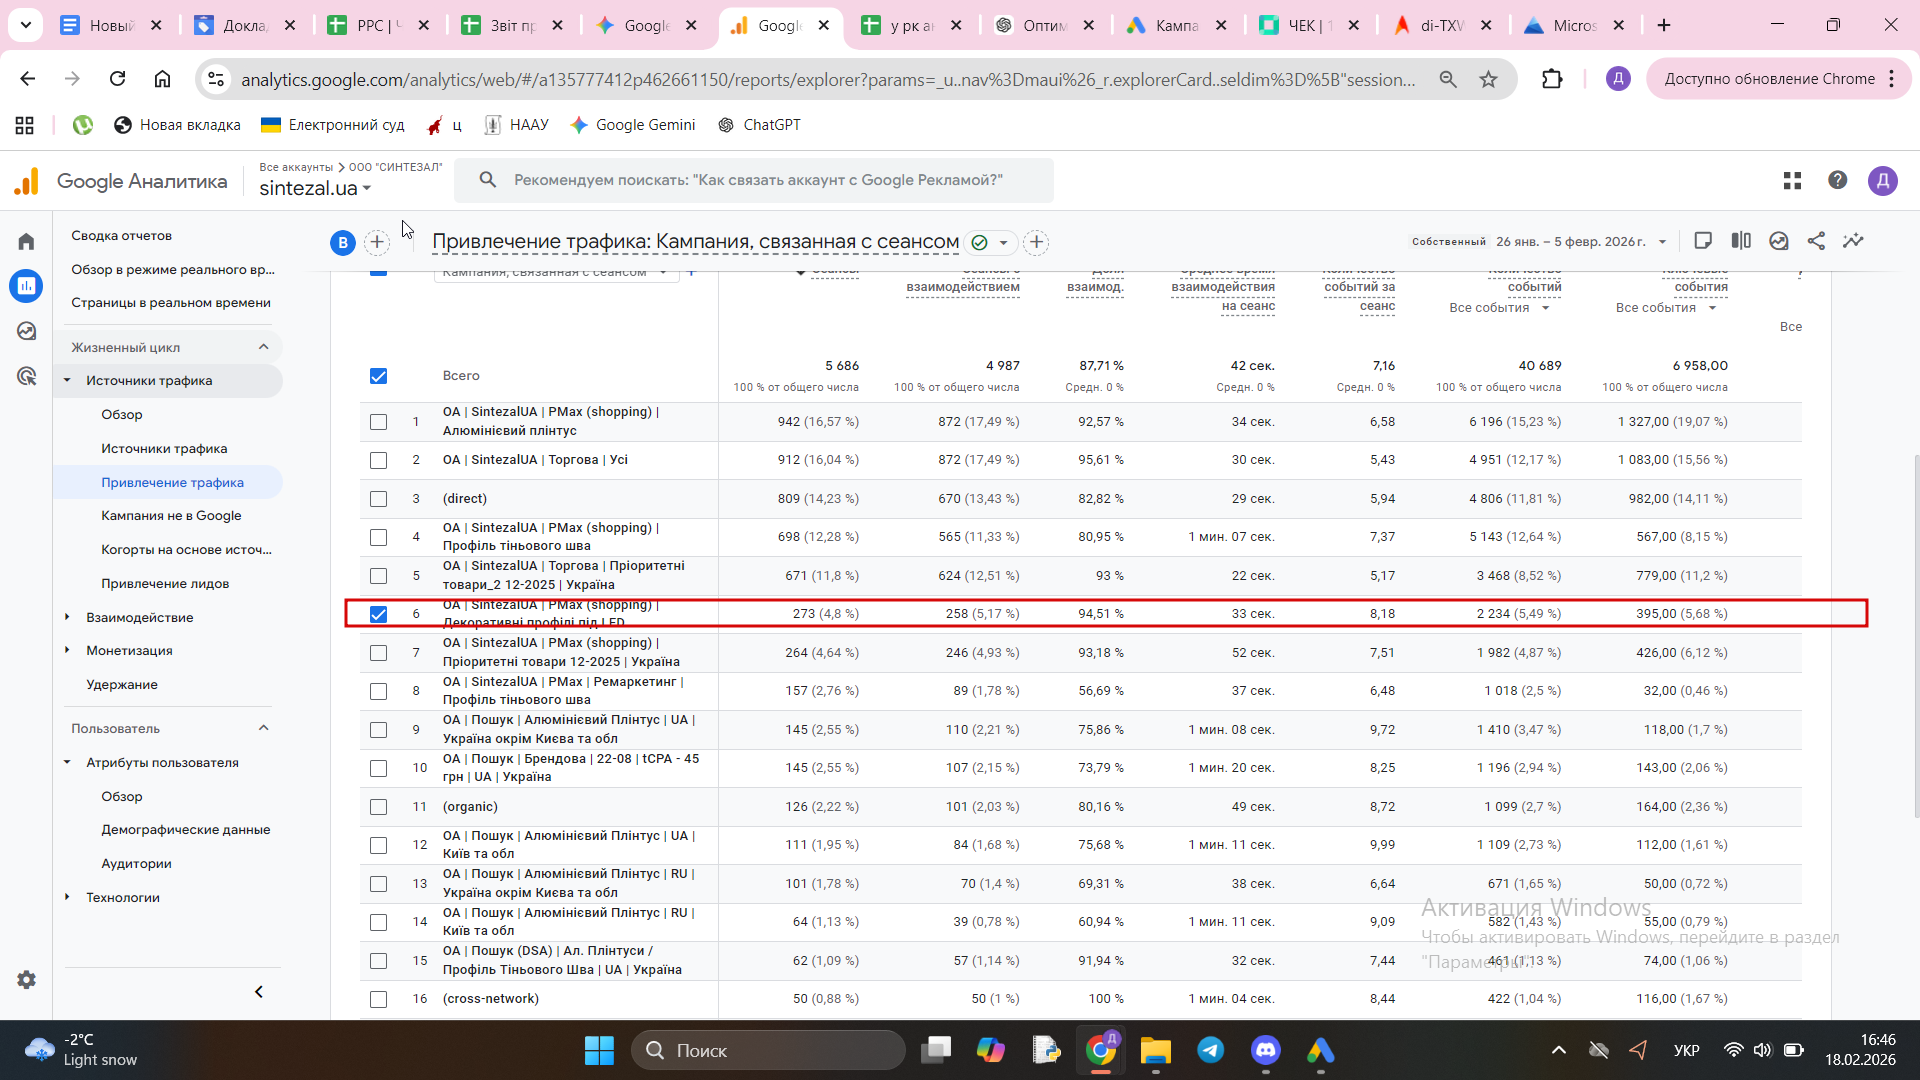Open the Share report icon
Image resolution: width=1920 pixels, height=1080 pixels.
point(1816,241)
